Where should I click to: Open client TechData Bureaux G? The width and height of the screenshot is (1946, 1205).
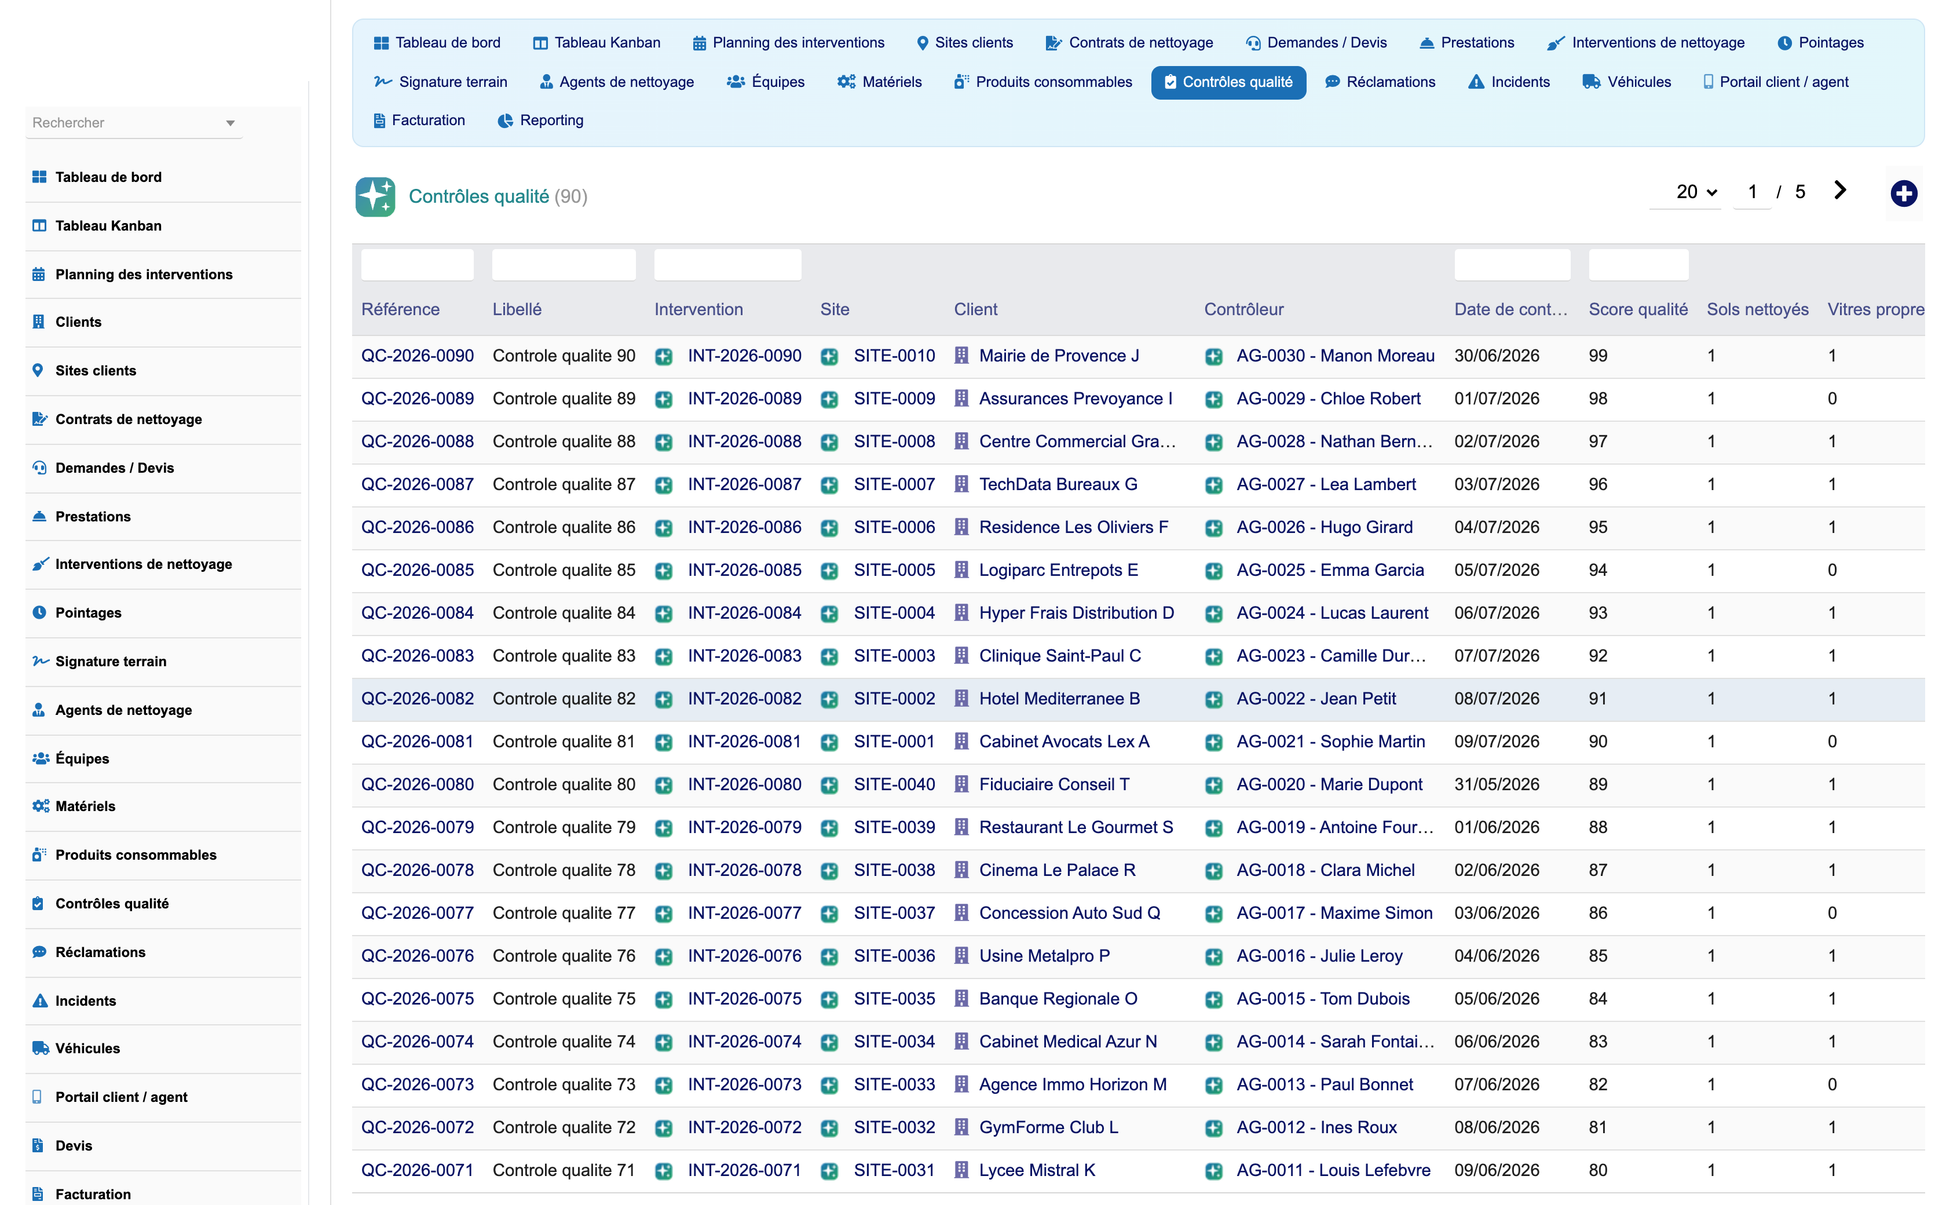[1058, 485]
